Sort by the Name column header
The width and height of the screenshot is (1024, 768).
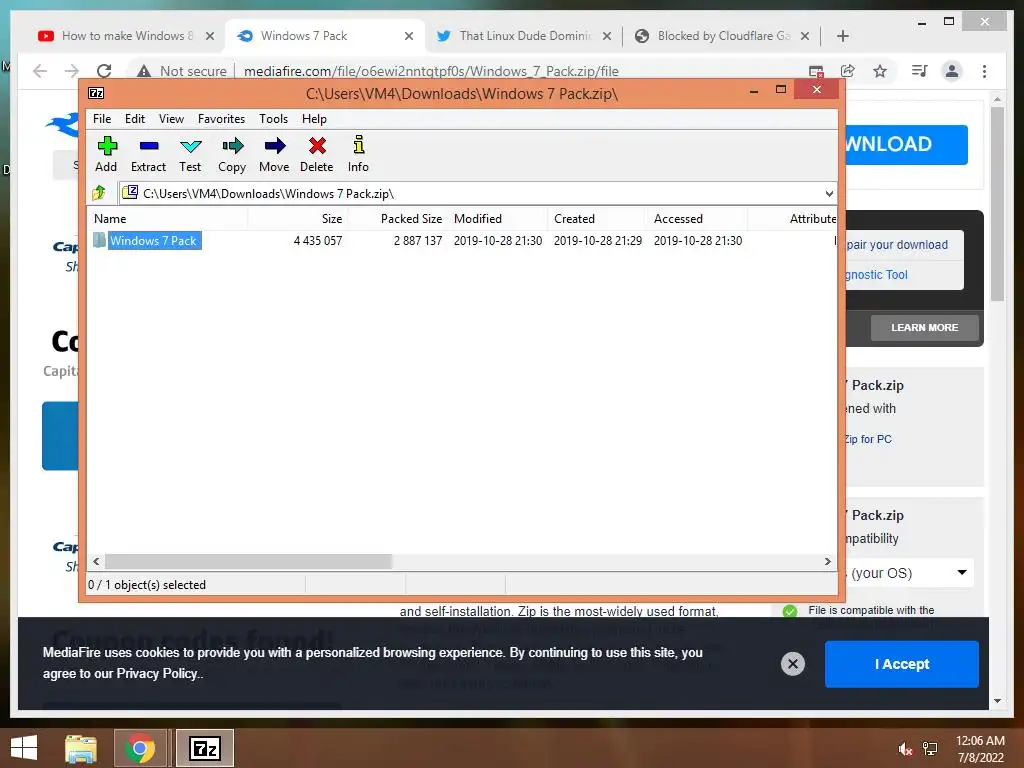tap(168, 219)
